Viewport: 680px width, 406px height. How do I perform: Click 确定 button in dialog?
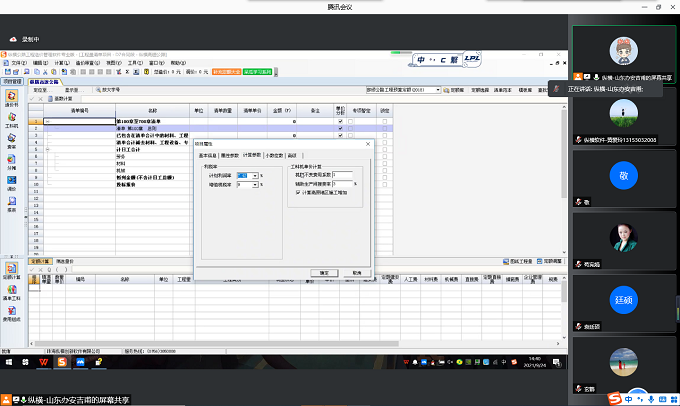click(324, 273)
